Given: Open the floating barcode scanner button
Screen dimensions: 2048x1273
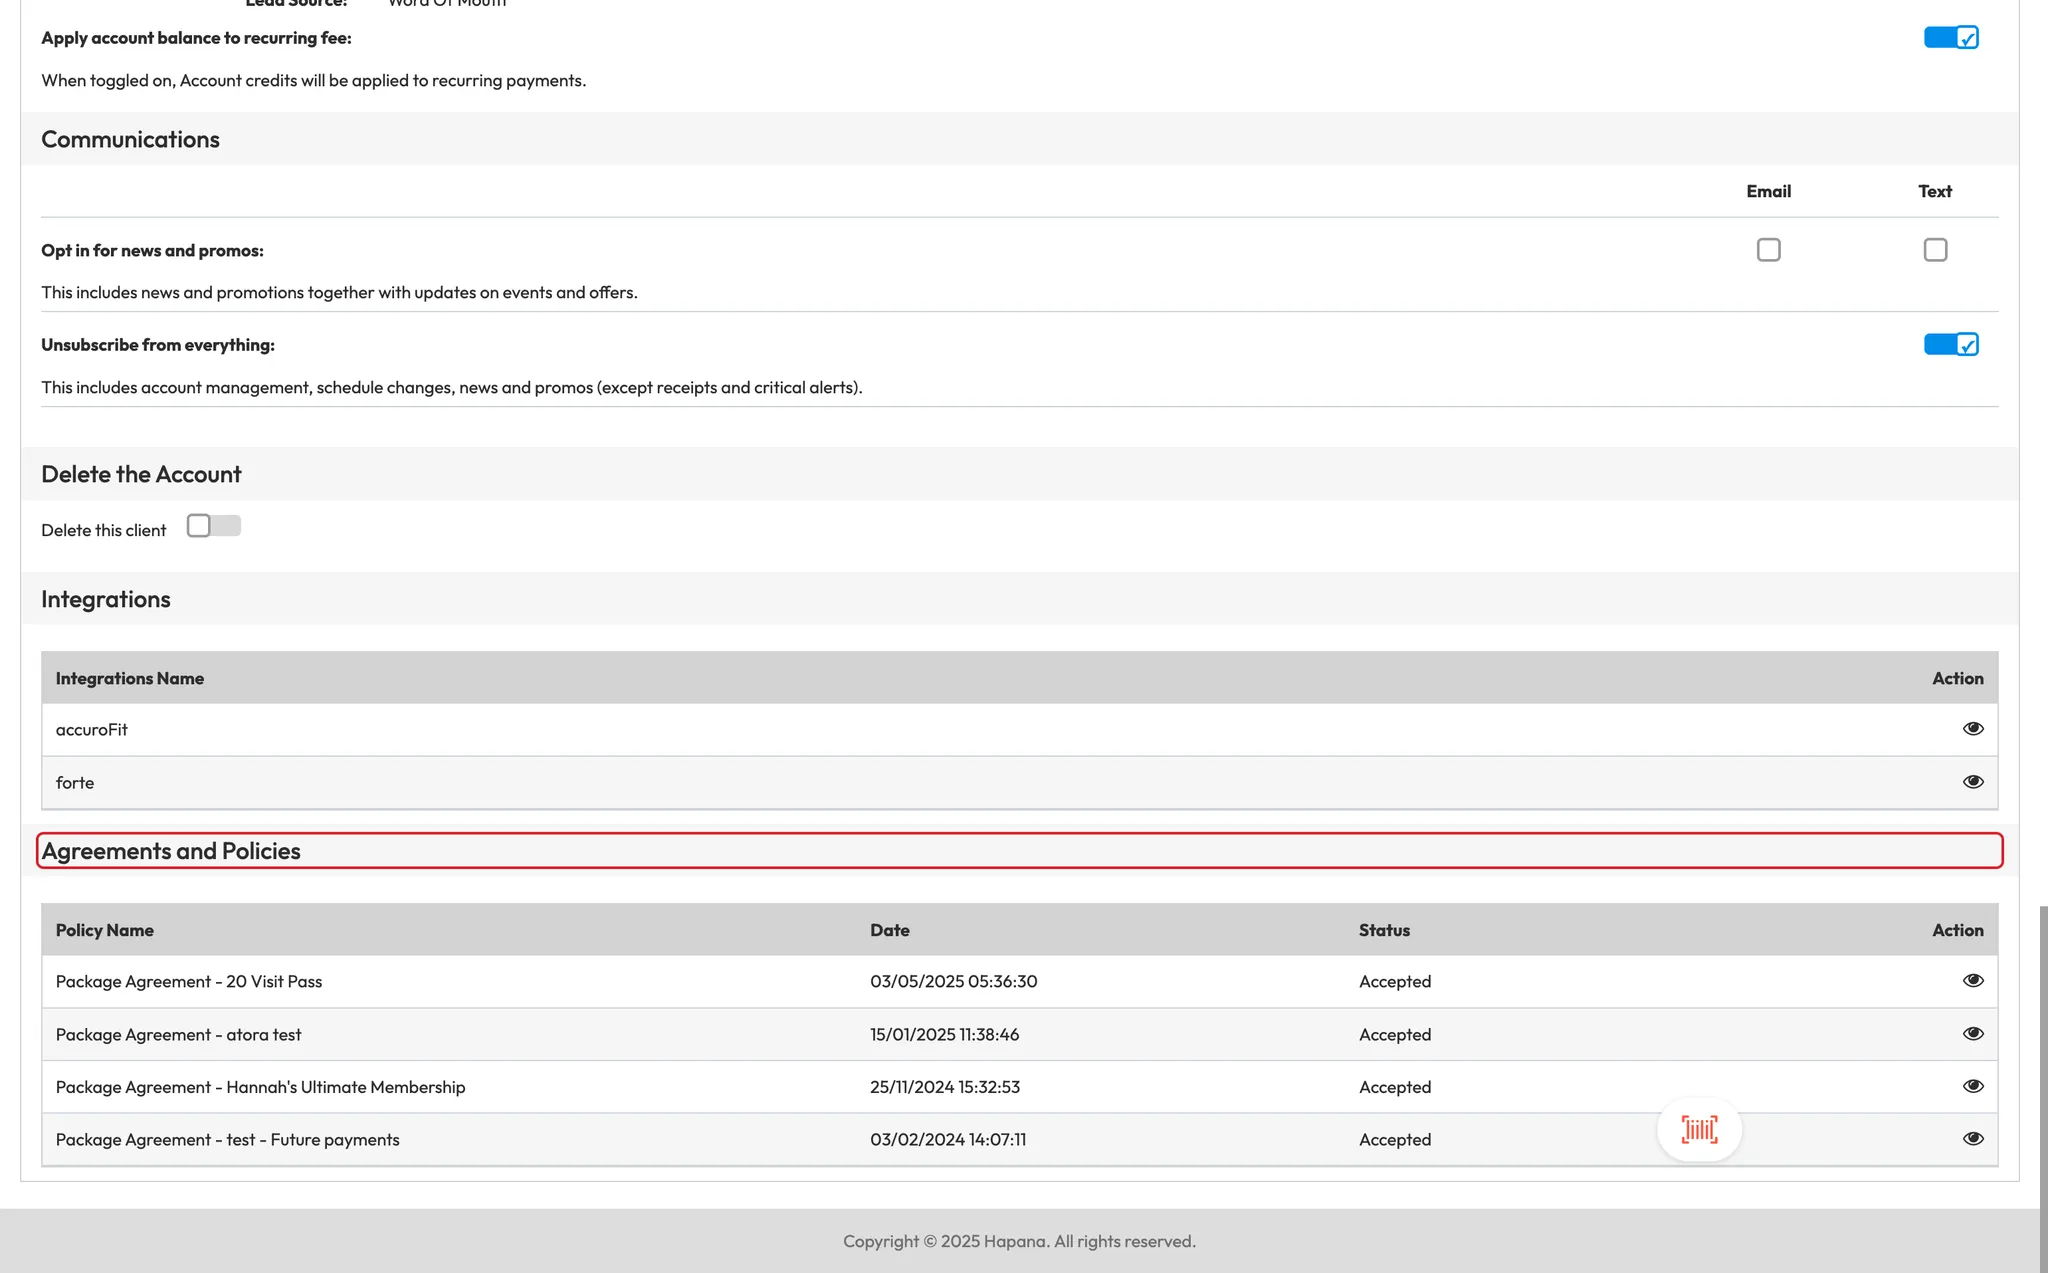Looking at the screenshot, I should click(x=1699, y=1130).
